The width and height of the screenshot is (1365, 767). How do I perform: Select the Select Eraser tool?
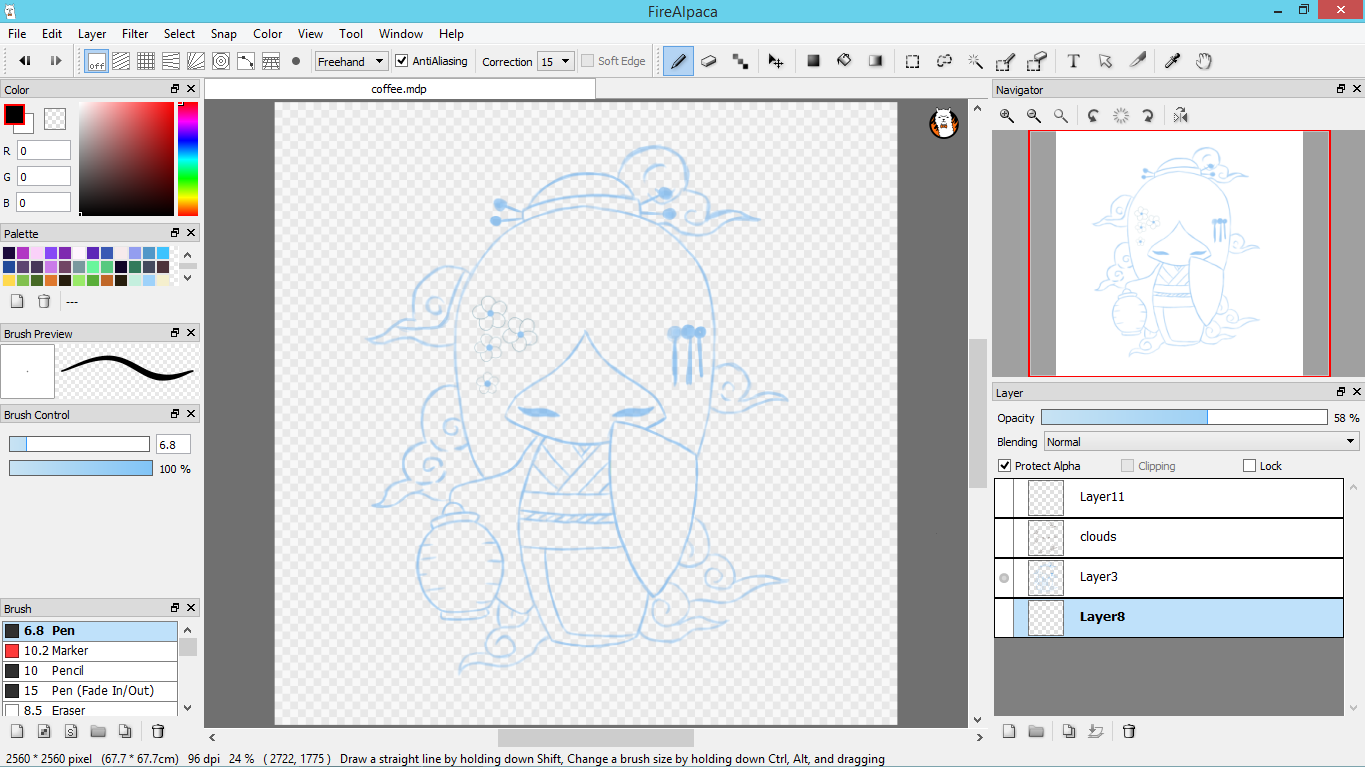click(1037, 61)
